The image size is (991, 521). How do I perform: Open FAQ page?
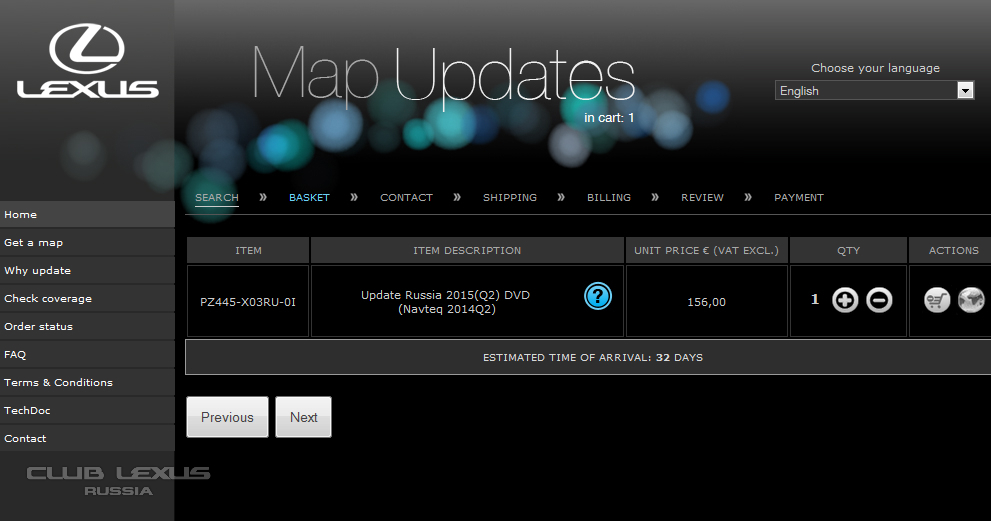[87, 354]
